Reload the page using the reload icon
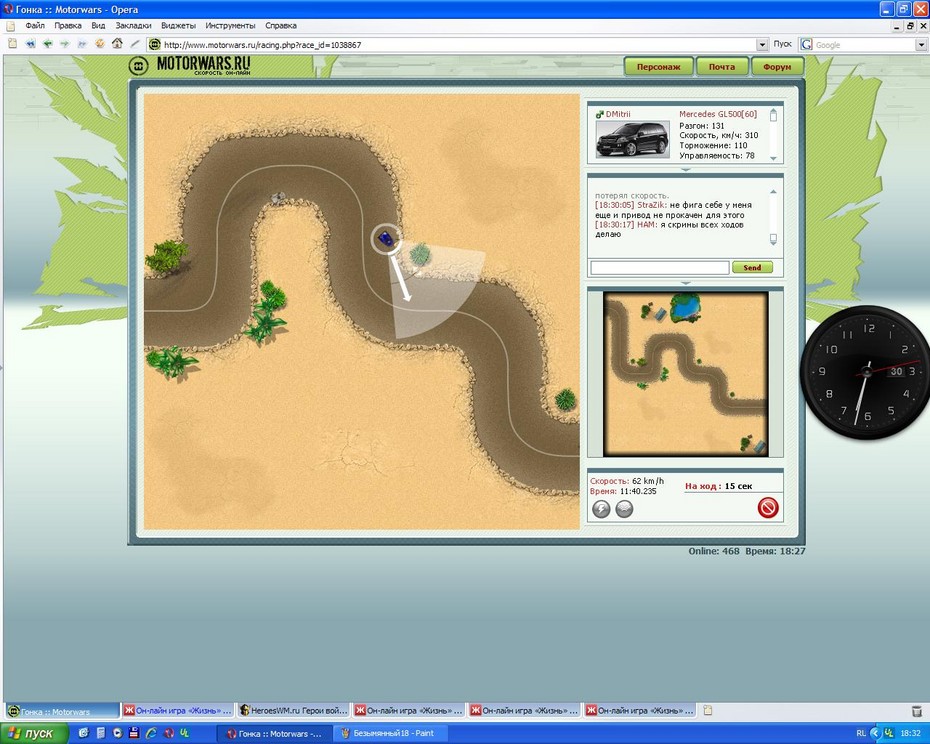 (100, 43)
